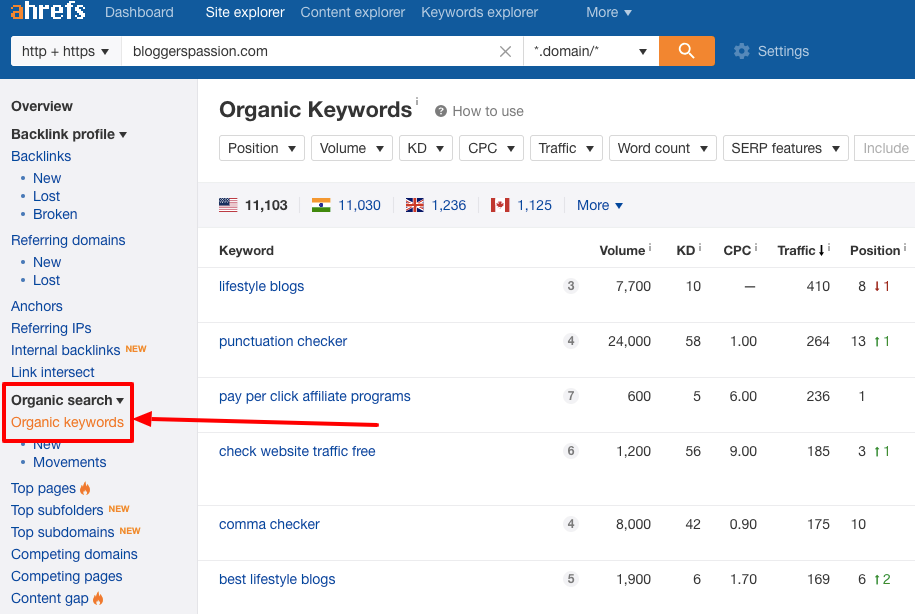Select the Canada flag count 1,125
This screenshot has height=614, width=915.
tap(521, 205)
